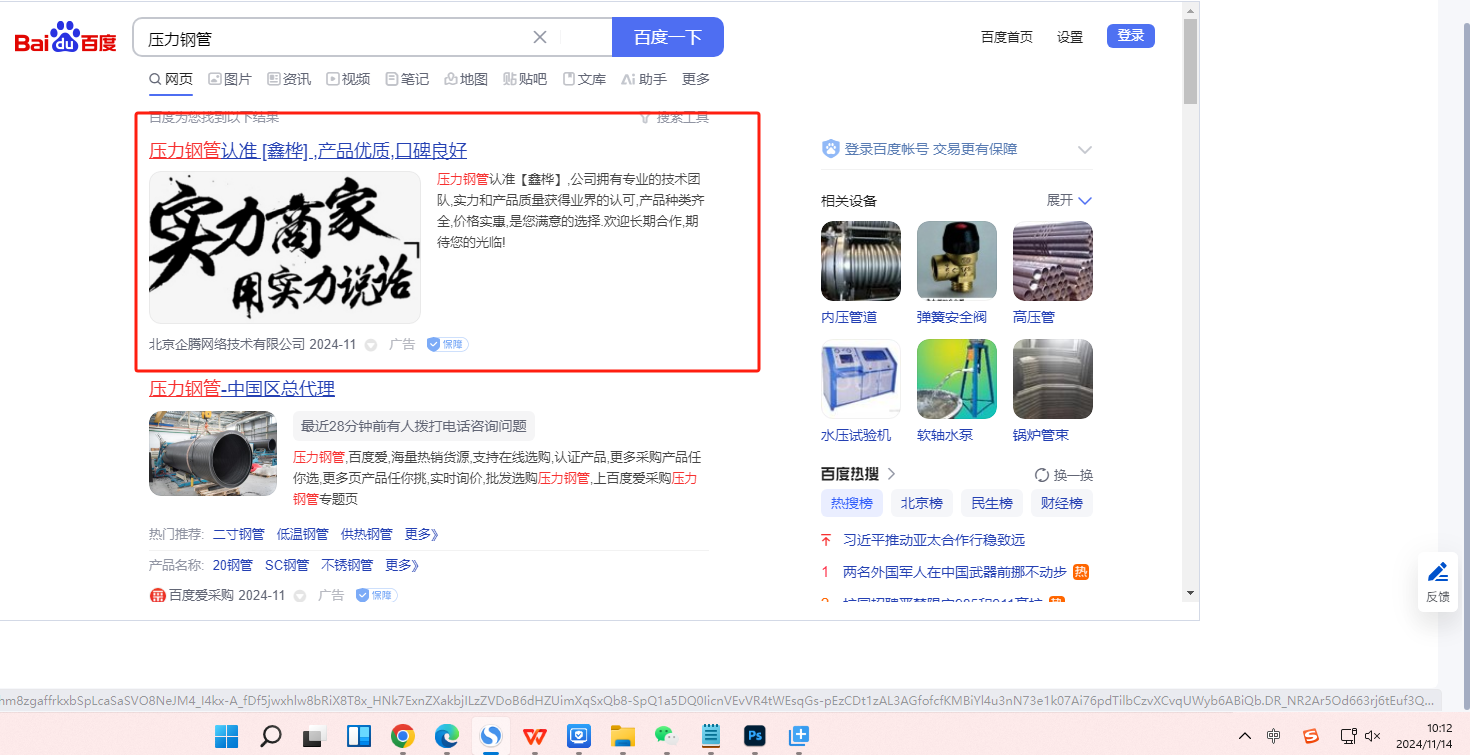Switch to the 图片 tab
The width and height of the screenshot is (1470, 755).
(230, 79)
